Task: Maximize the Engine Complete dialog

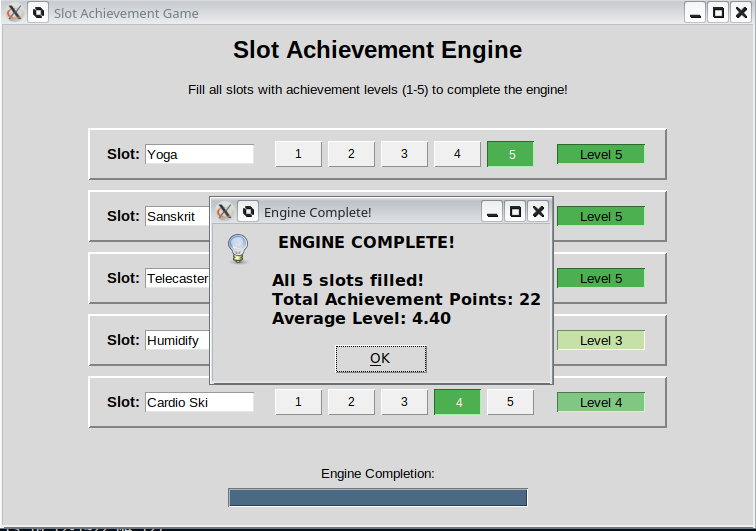Action: [515, 211]
